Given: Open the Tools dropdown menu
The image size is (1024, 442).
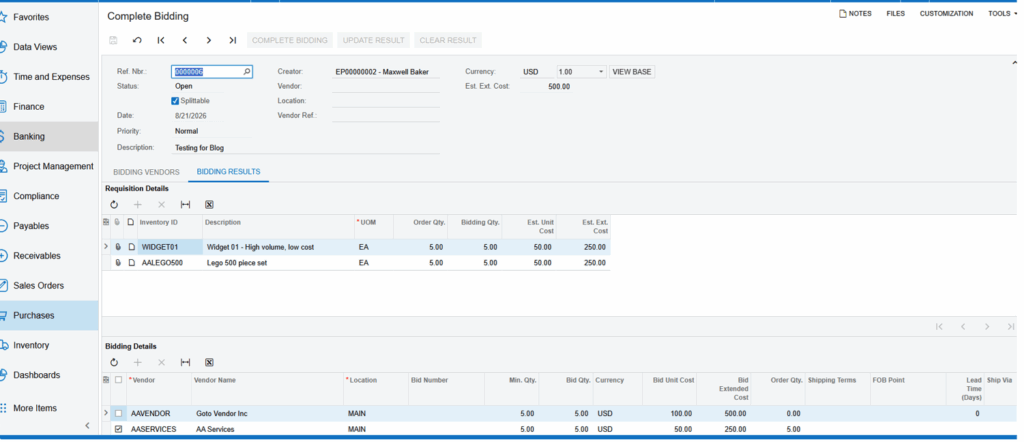Looking at the screenshot, I should 1002,14.
